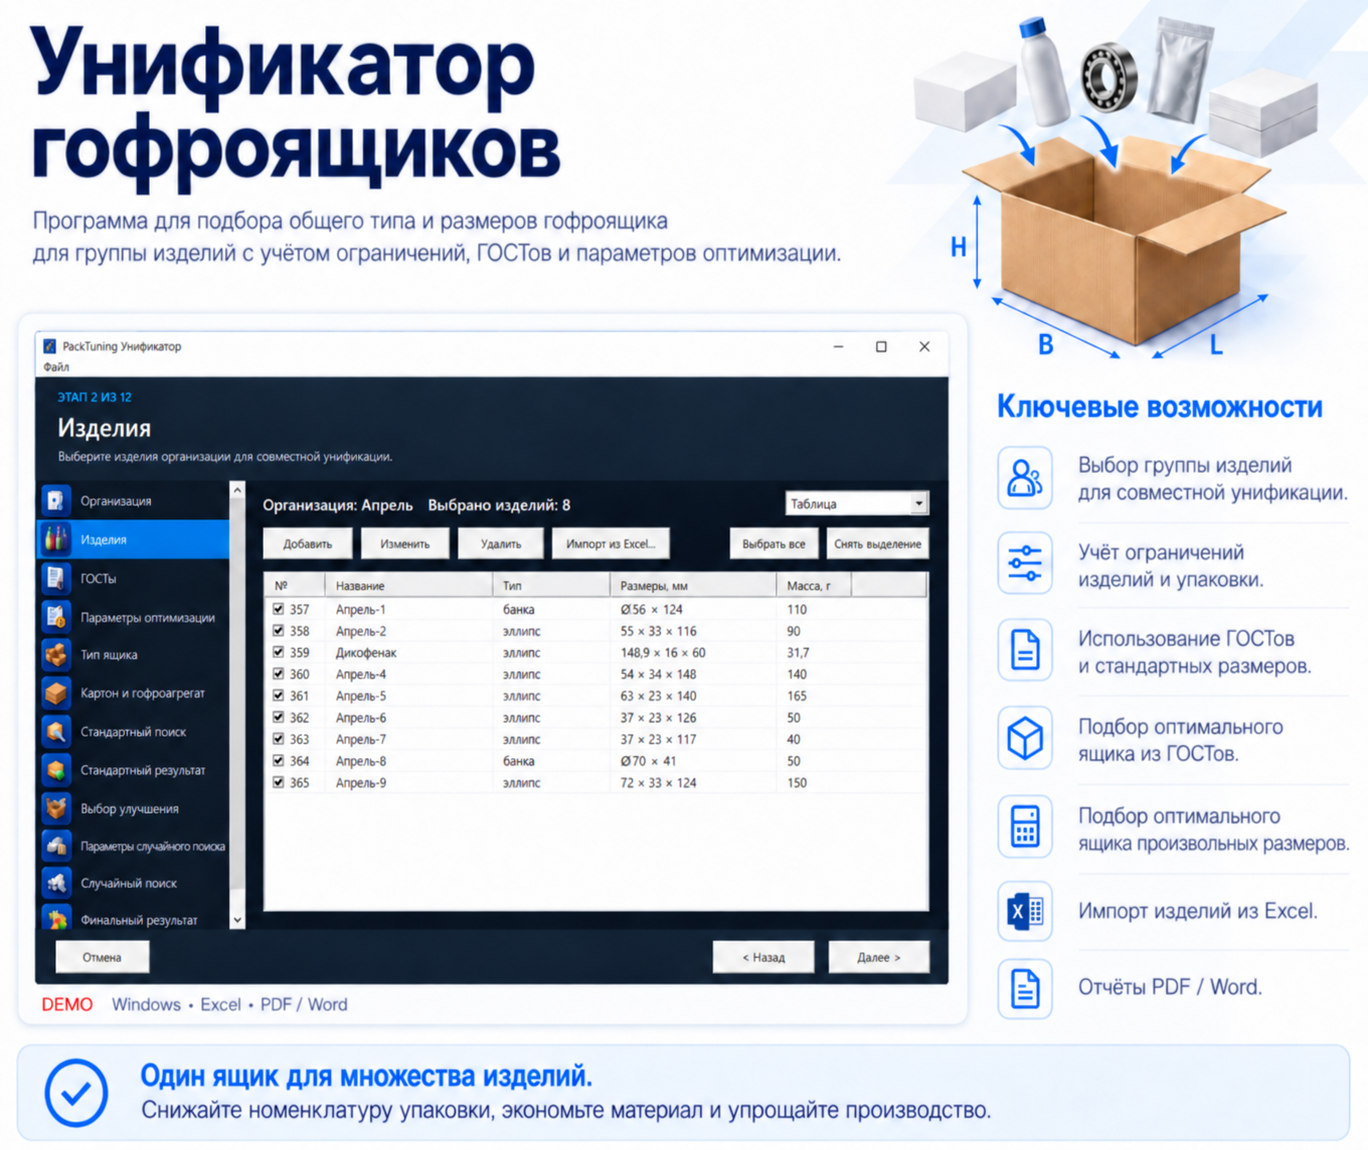
Task: Go to the Стандартный поиск step
Action: point(133,732)
